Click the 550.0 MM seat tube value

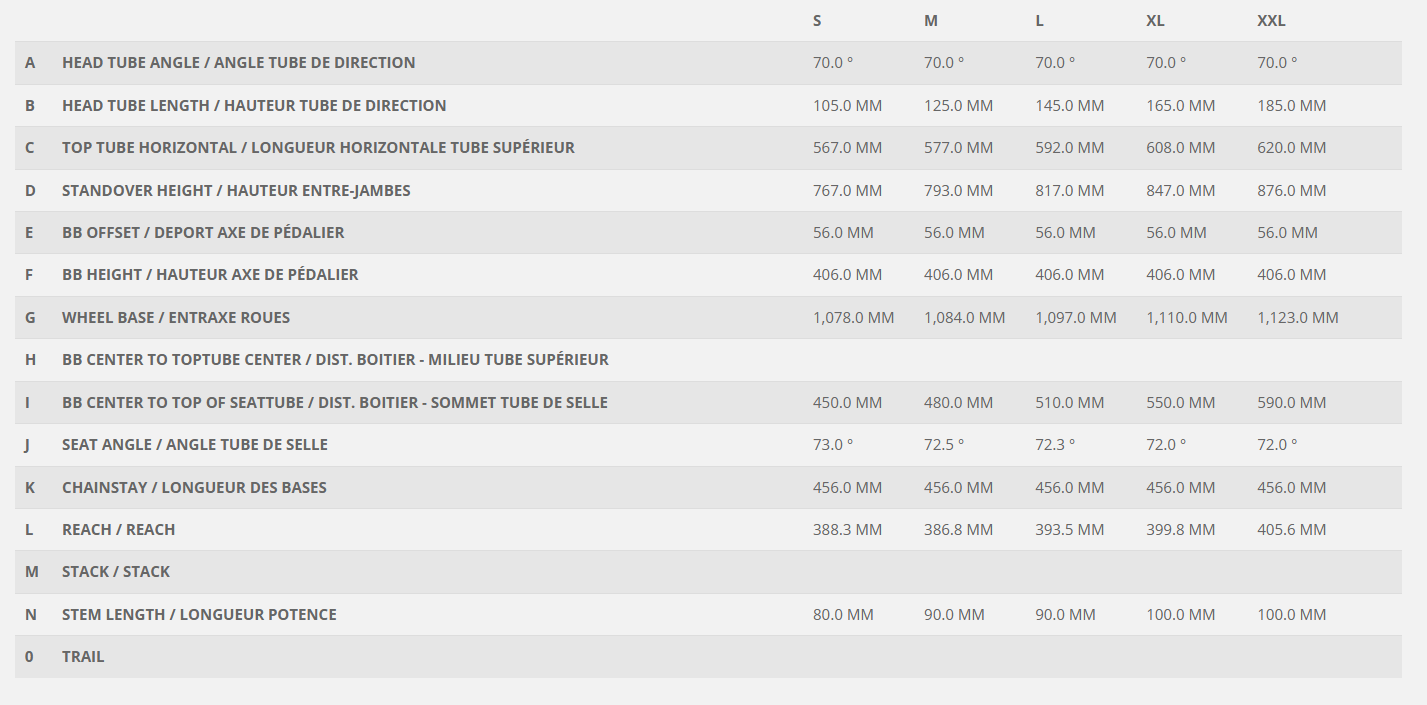coord(1180,403)
